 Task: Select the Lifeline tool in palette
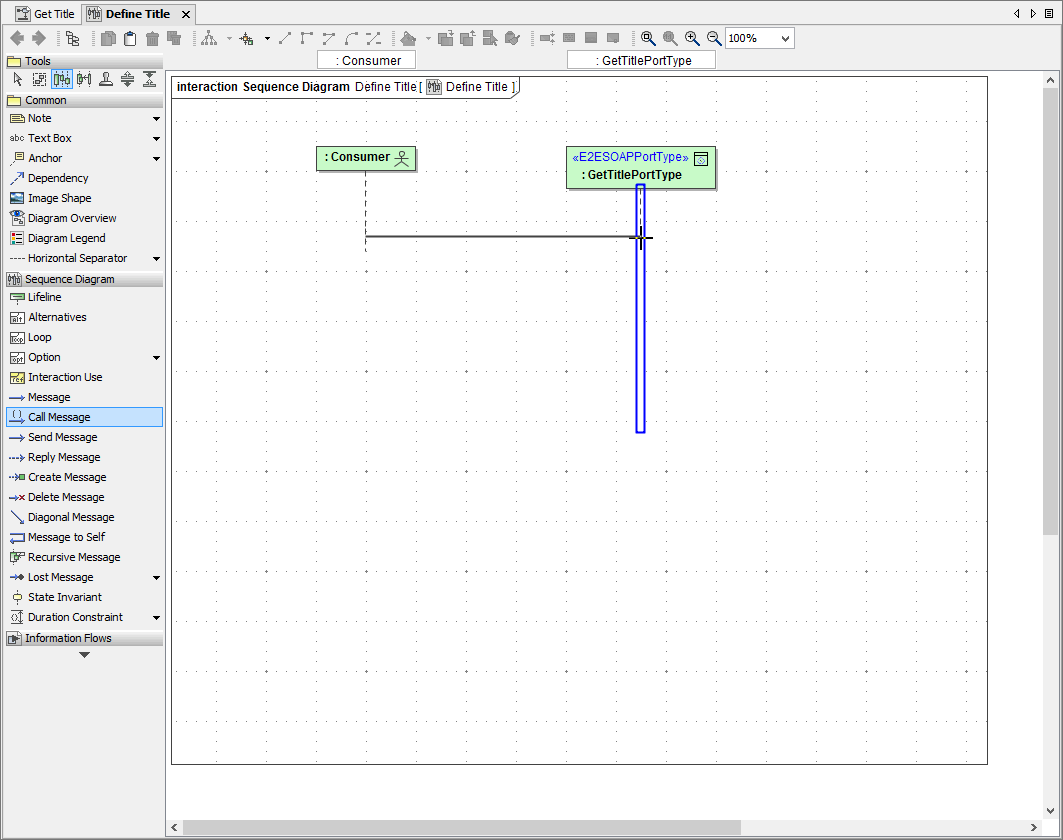click(x=44, y=297)
